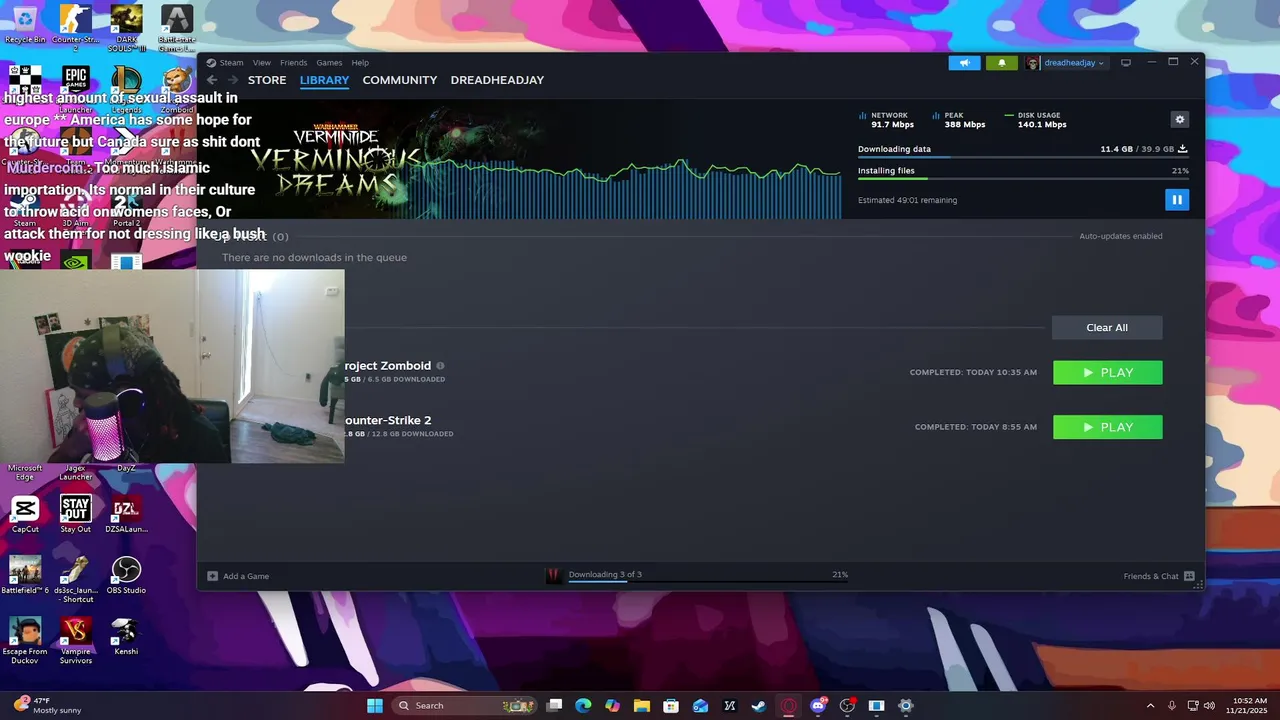Screen dimensions: 1280x720
Task: Select the Kenshi desktop shortcut
Action: point(126,637)
